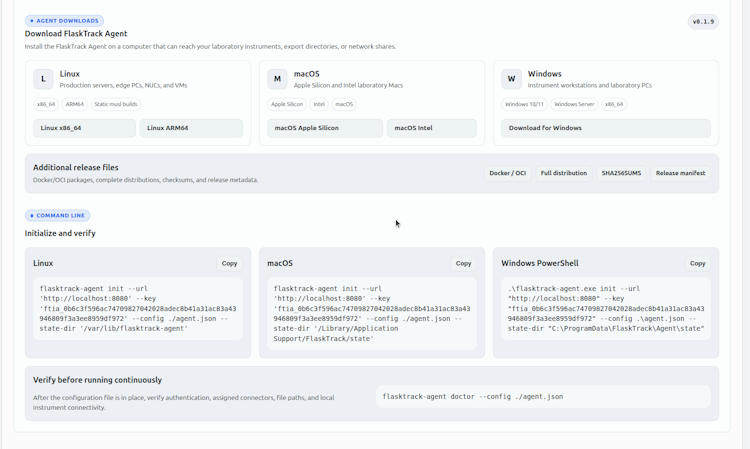Click 'Verify before running continuously' heading
Image resolution: width=750 pixels, height=449 pixels.
click(x=98, y=380)
